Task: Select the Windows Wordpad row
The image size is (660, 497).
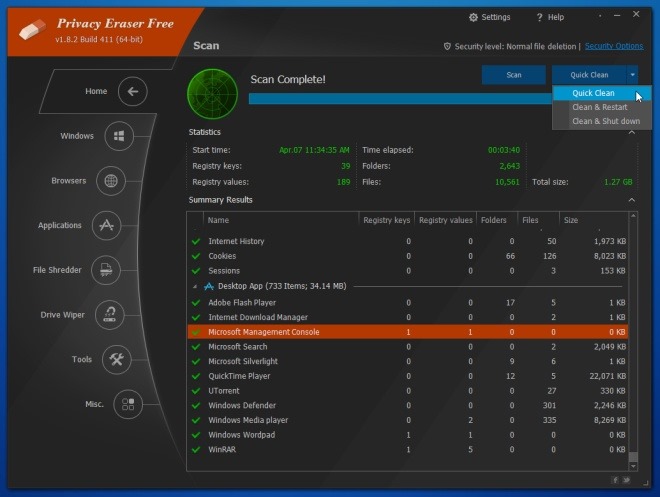Action: point(407,435)
